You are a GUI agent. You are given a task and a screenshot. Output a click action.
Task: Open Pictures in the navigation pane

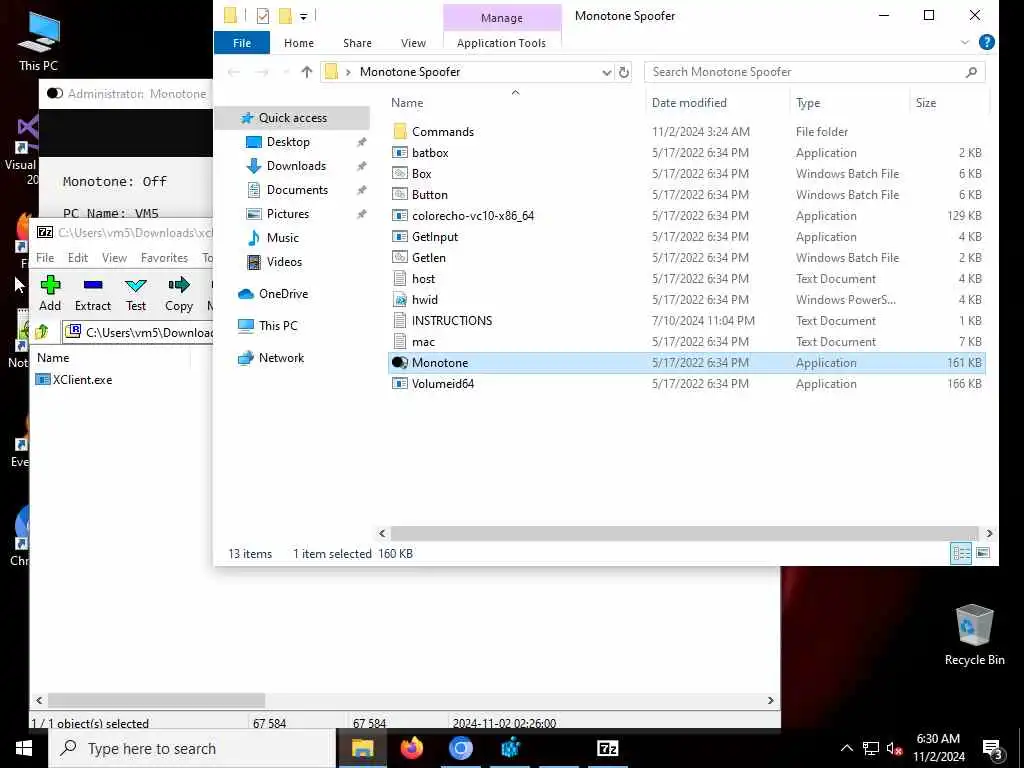pyautogui.click(x=287, y=214)
